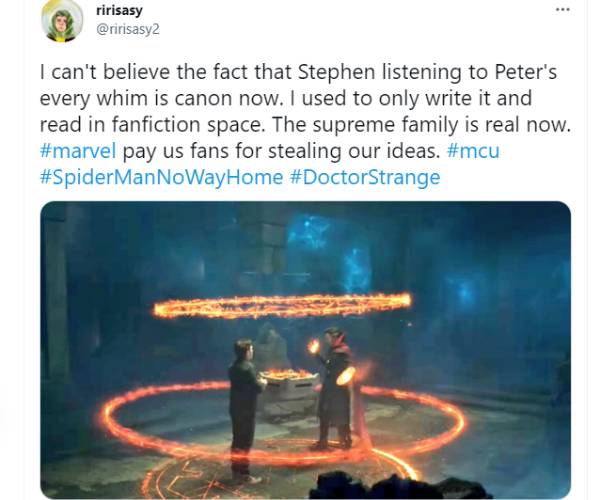
Task: Click the tweet text starting "I can't believe"
Action: 305,124
